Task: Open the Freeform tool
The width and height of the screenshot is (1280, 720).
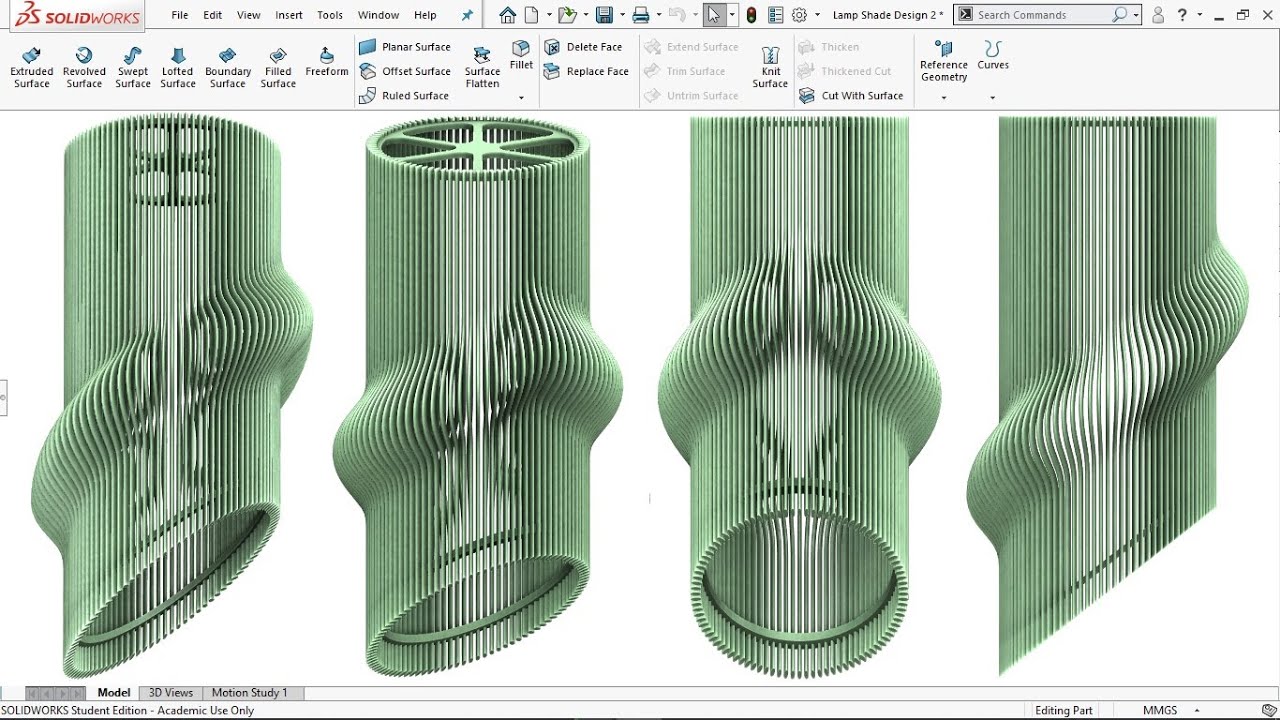Action: [x=327, y=62]
